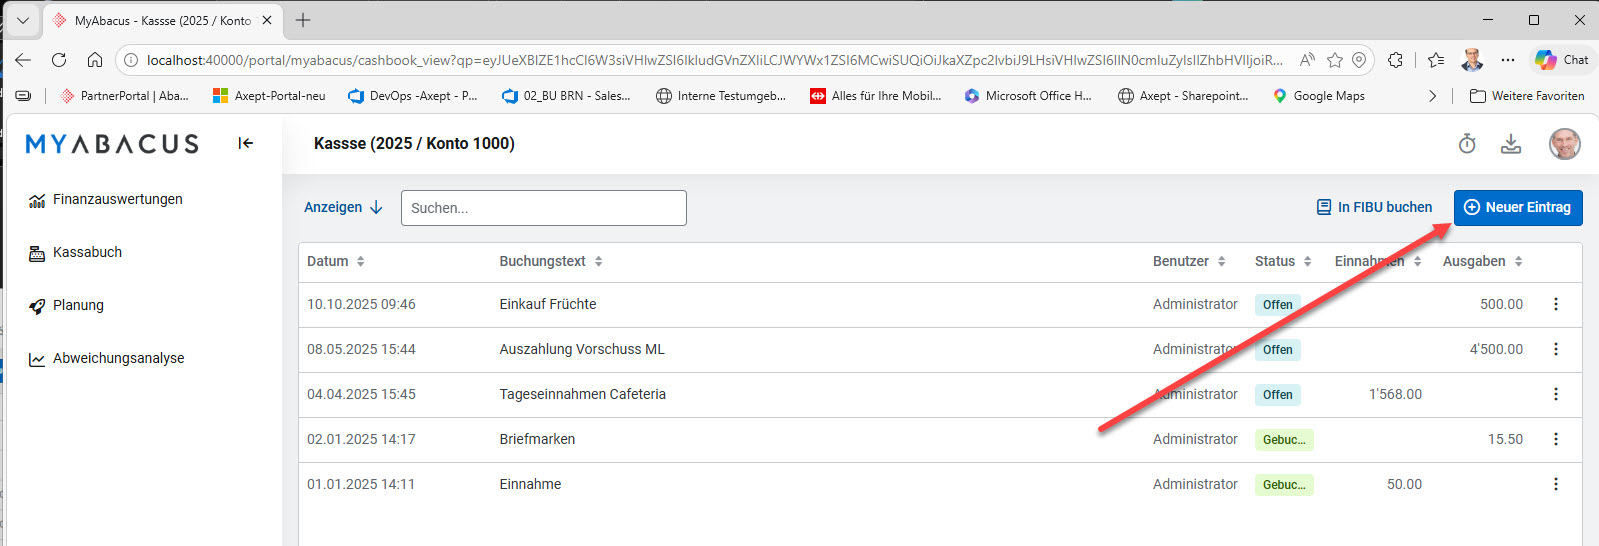Open Interne Testumgebung bookmark
The width and height of the screenshot is (1599, 546).
(720, 96)
